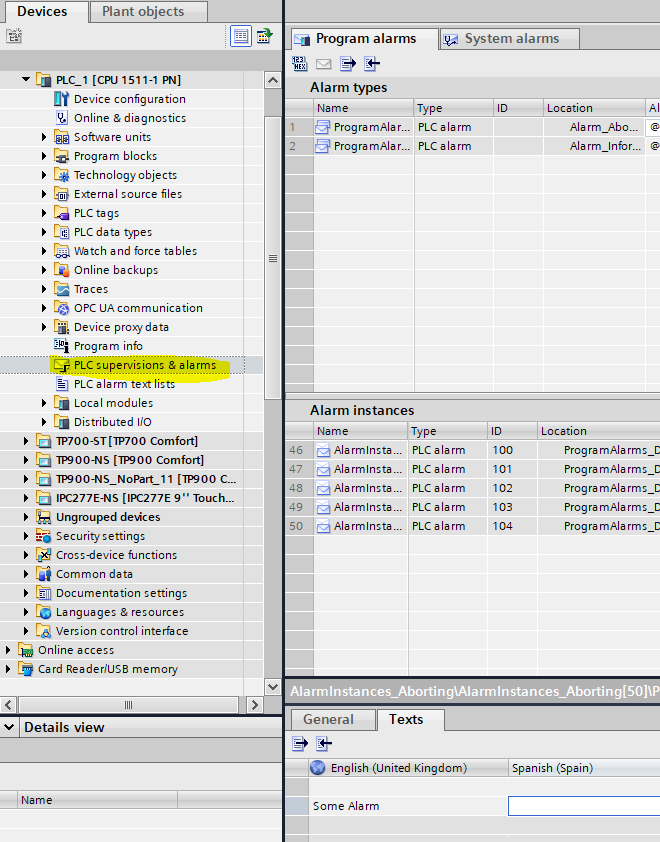The height and width of the screenshot is (842, 660).
Task: Collapse the PLC_1 tree node
Action: (x=26, y=79)
